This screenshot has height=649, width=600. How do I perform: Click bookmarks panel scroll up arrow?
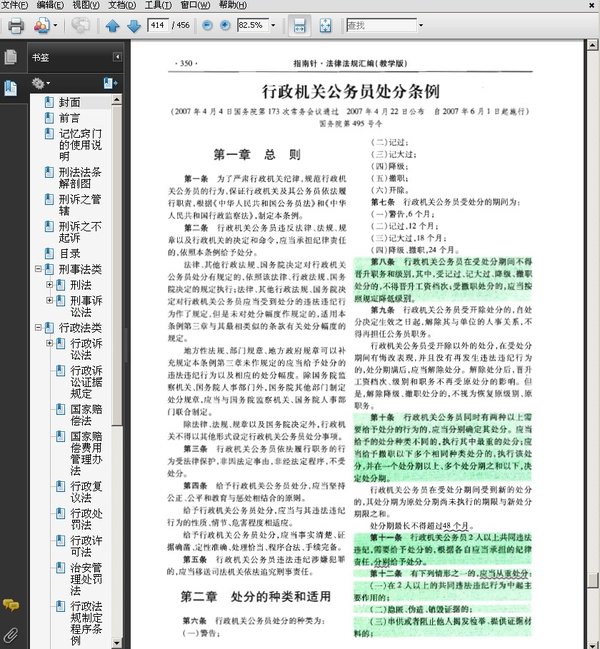[117, 100]
